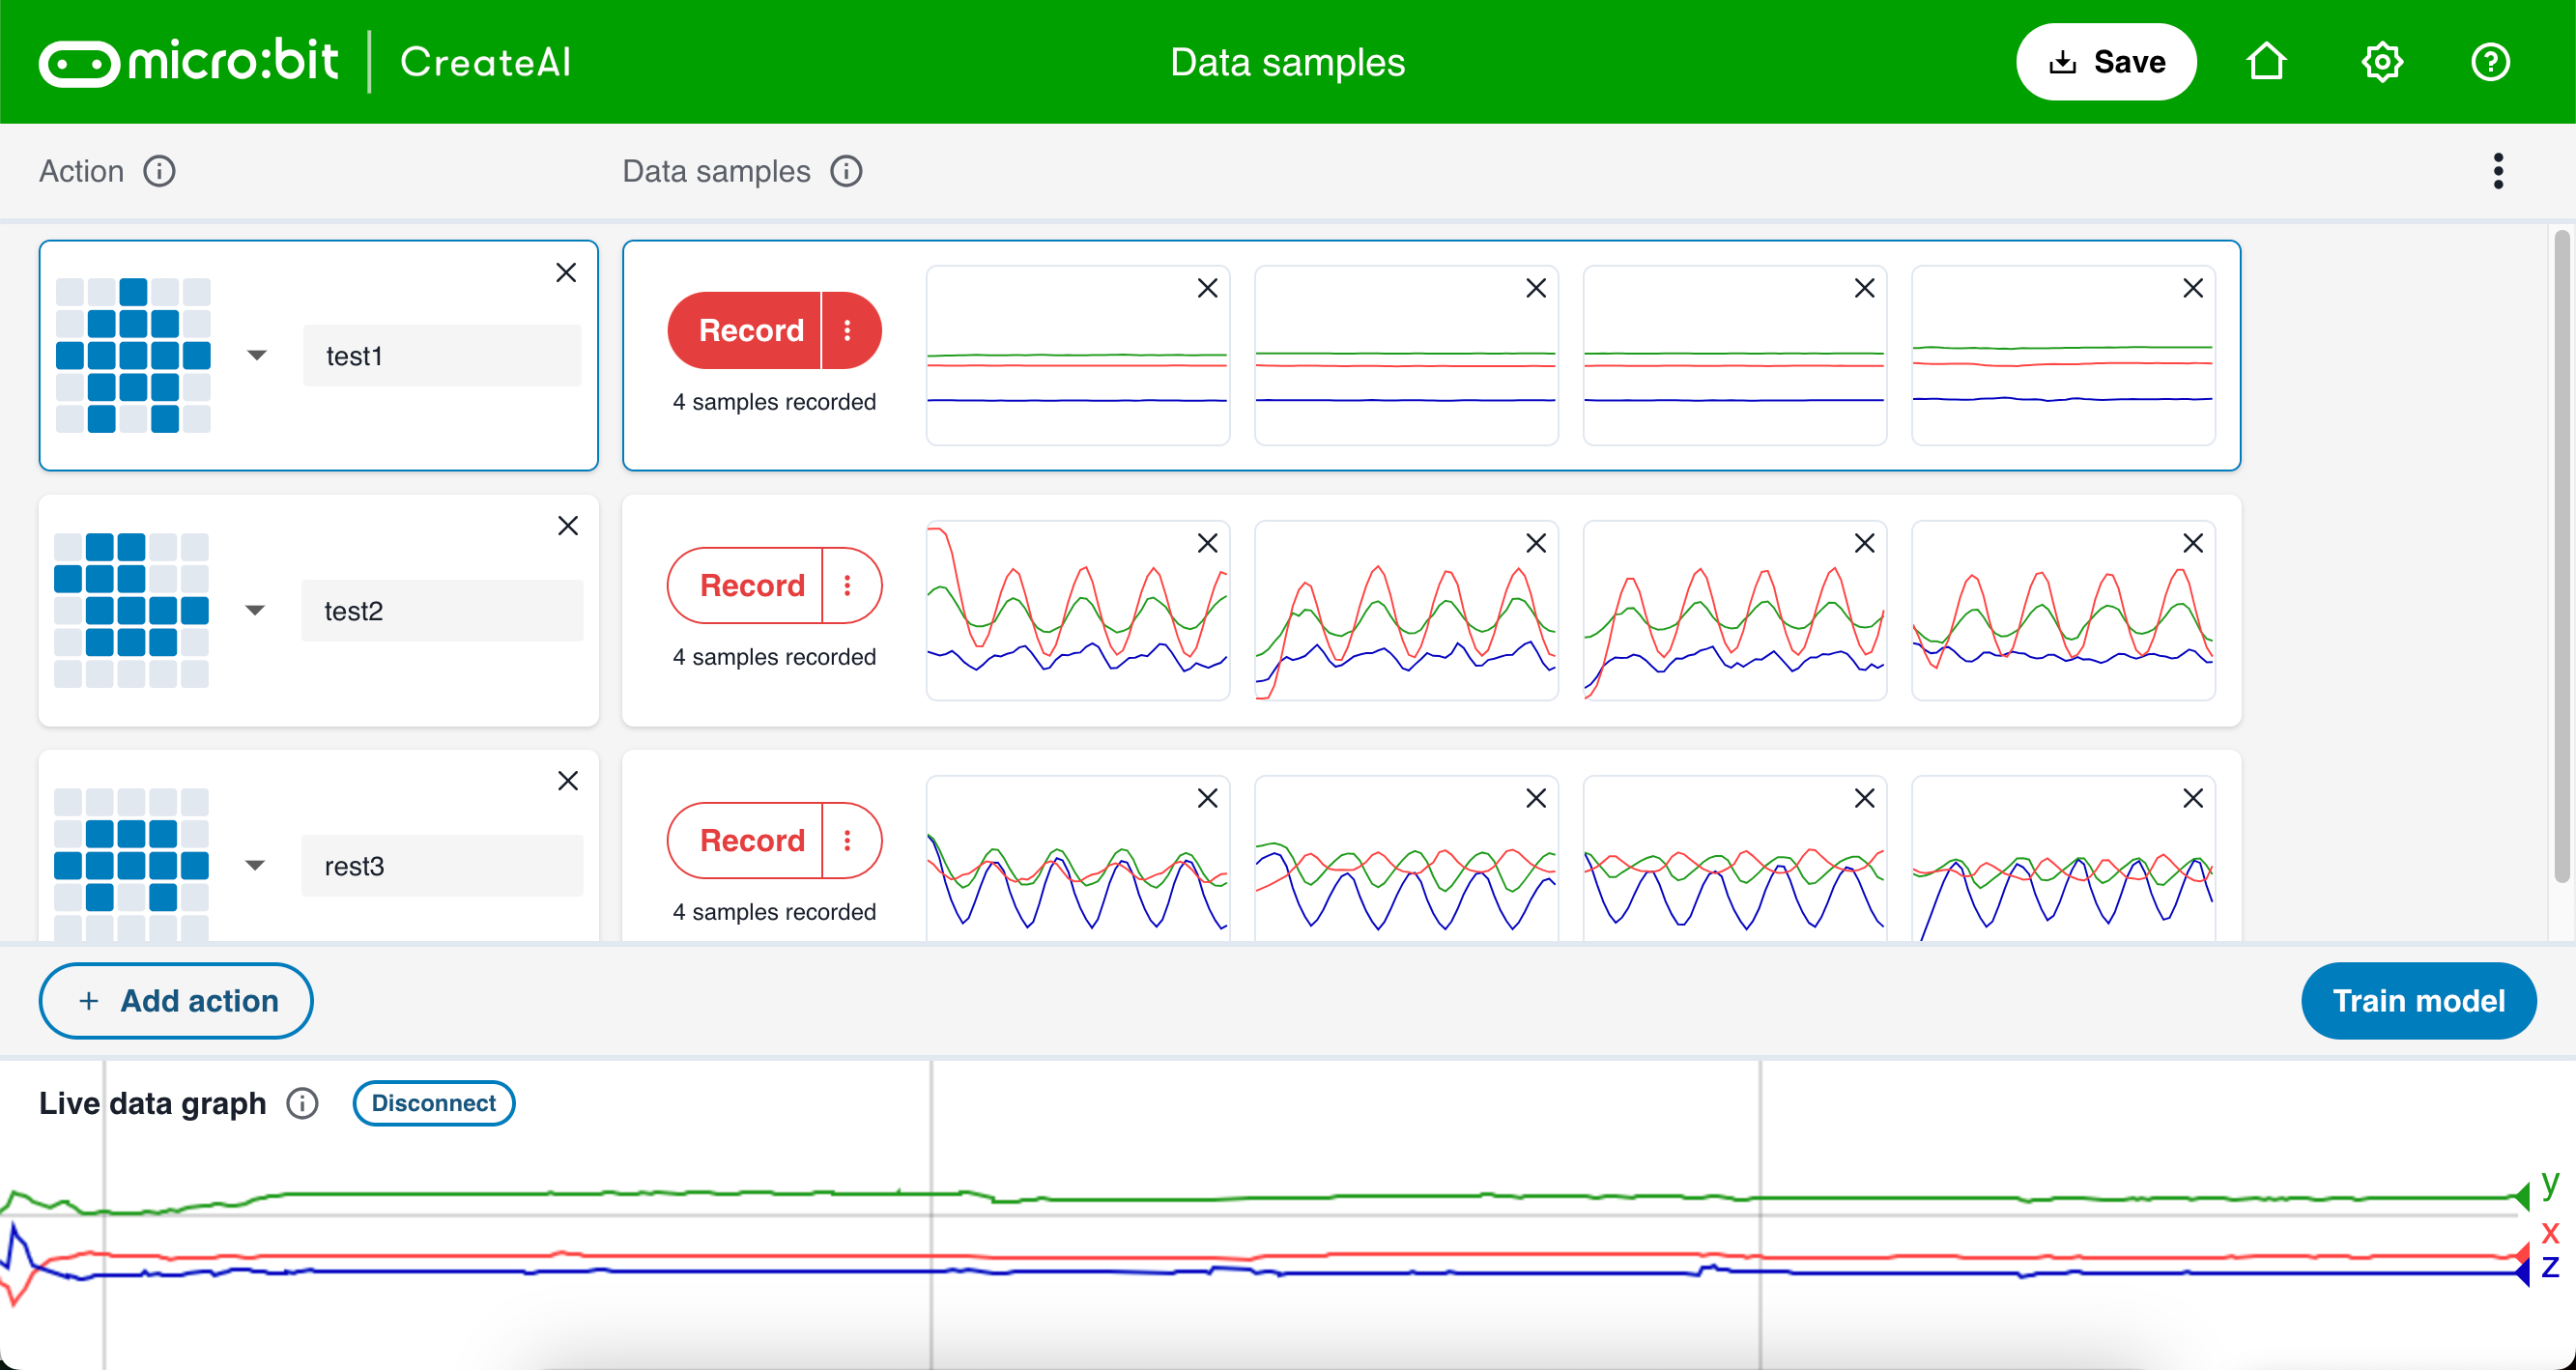Click the Add action button

176,1001
